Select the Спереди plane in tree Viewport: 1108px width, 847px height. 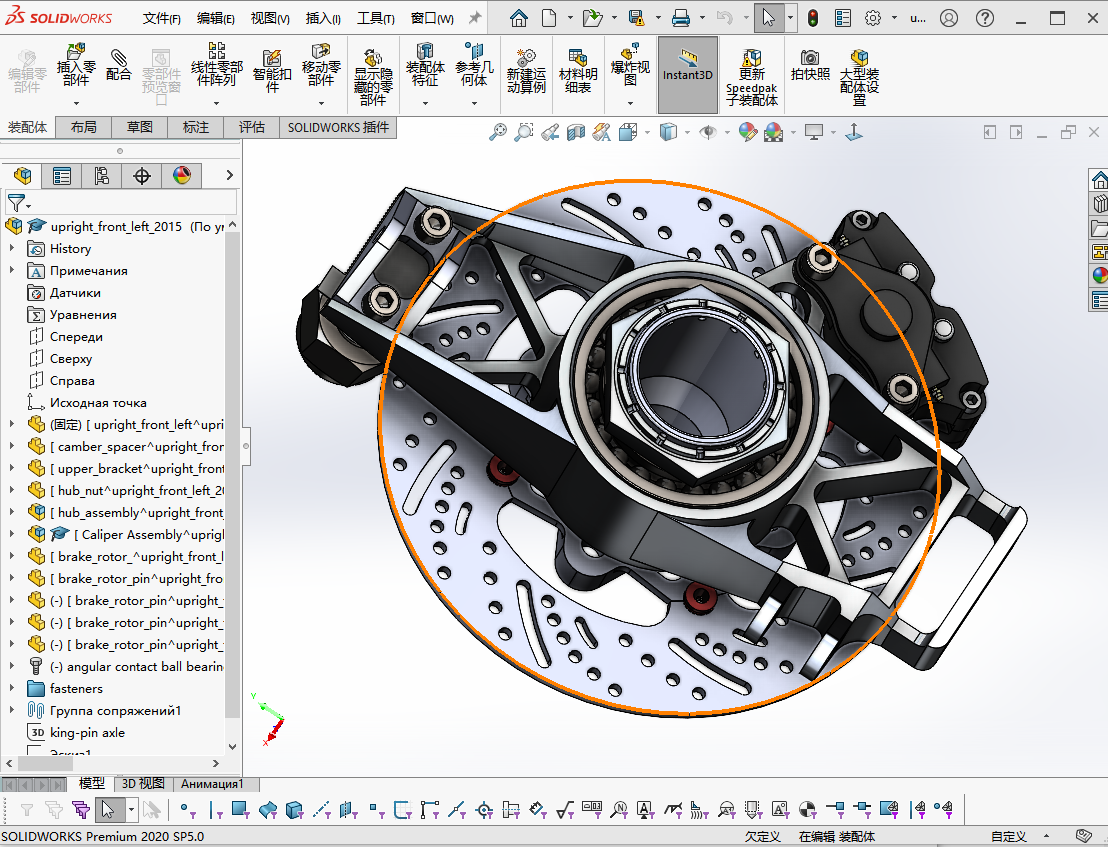[x=76, y=336]
